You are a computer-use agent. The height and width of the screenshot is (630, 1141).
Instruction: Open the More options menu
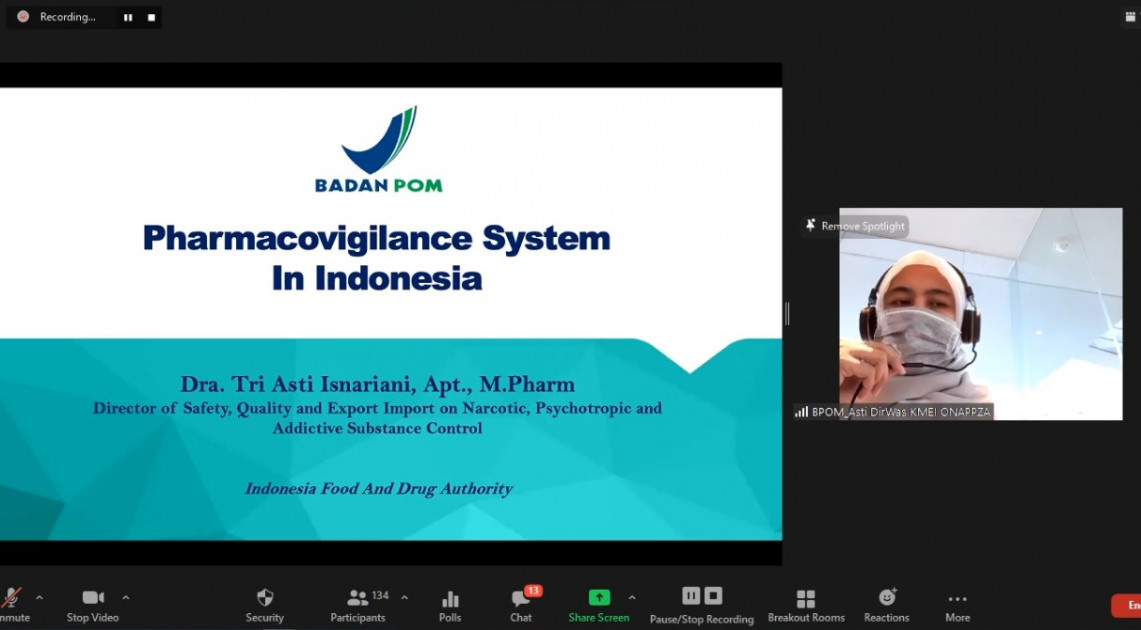coord(957,604)
